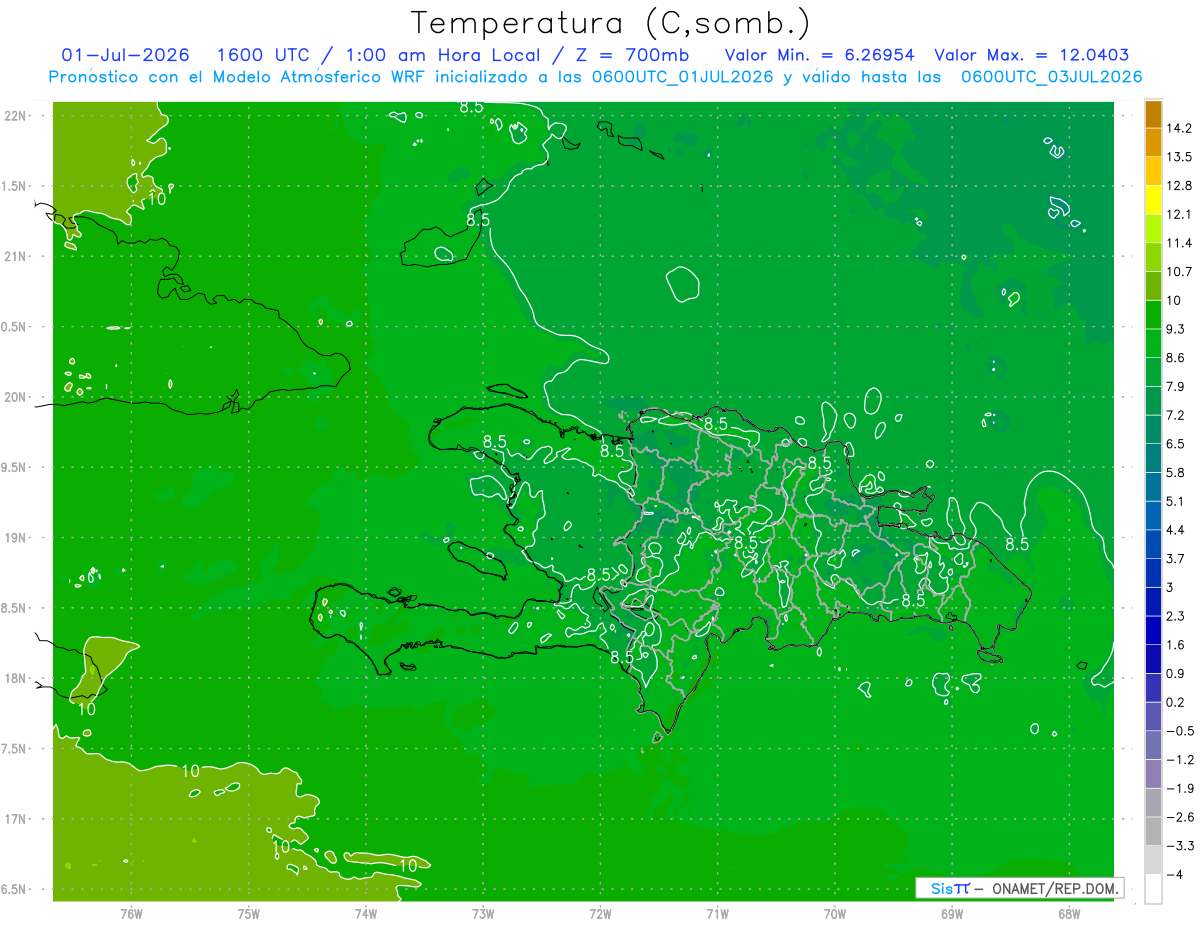Click longitude axis label "72W"
1200x927 pixels.
600,913
